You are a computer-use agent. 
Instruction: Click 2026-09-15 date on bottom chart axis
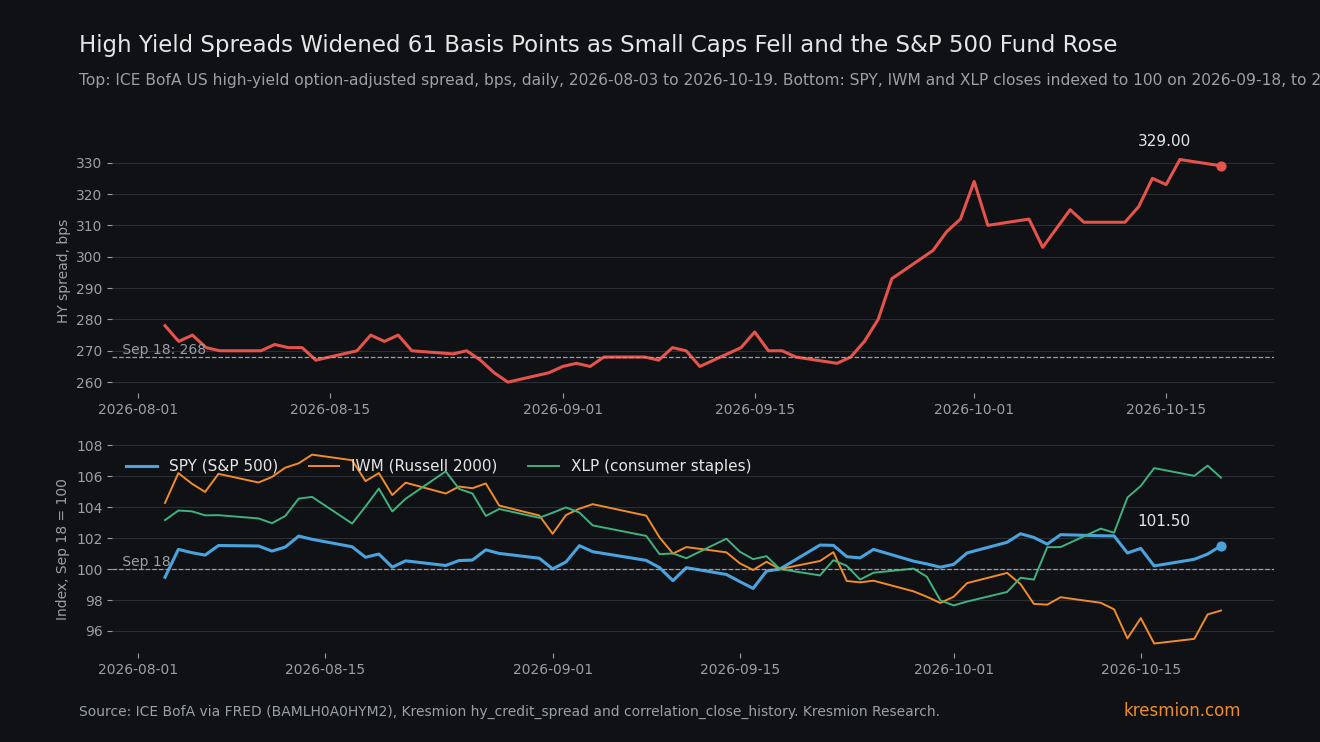click(x=740, y=670)
